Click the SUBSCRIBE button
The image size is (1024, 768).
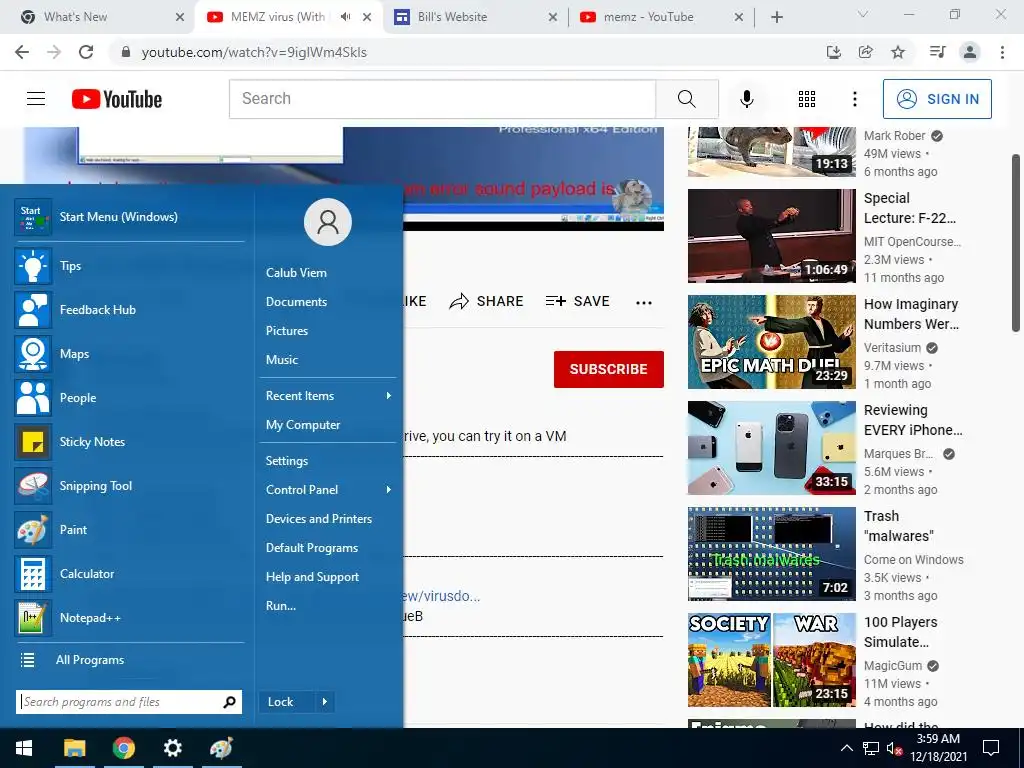pyautogui.click(x=609, y=370)
